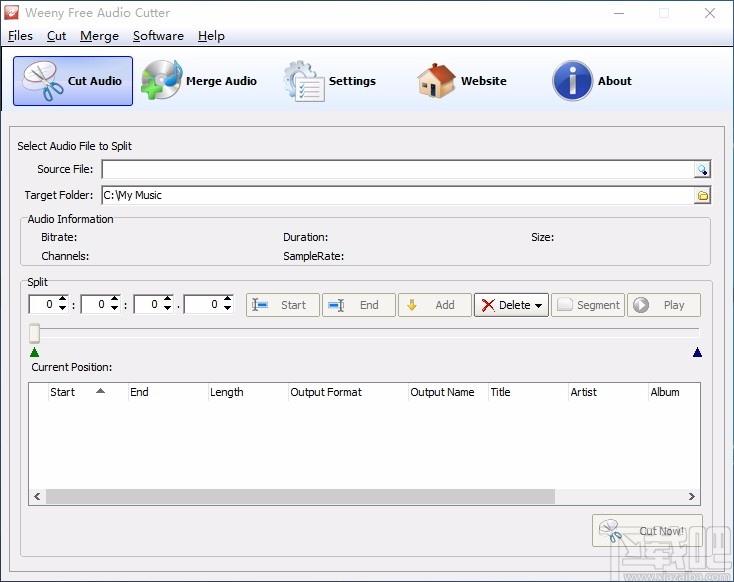Open the Merge menu

click(99, 36)
